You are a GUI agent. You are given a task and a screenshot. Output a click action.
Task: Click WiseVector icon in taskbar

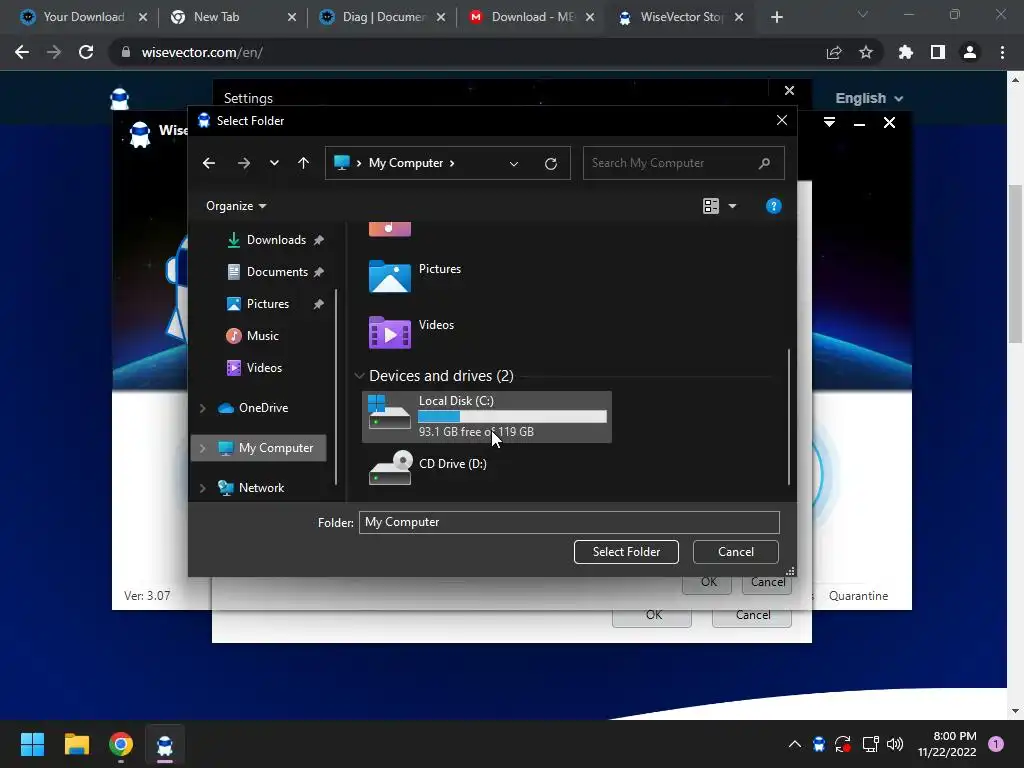(165, 744)
